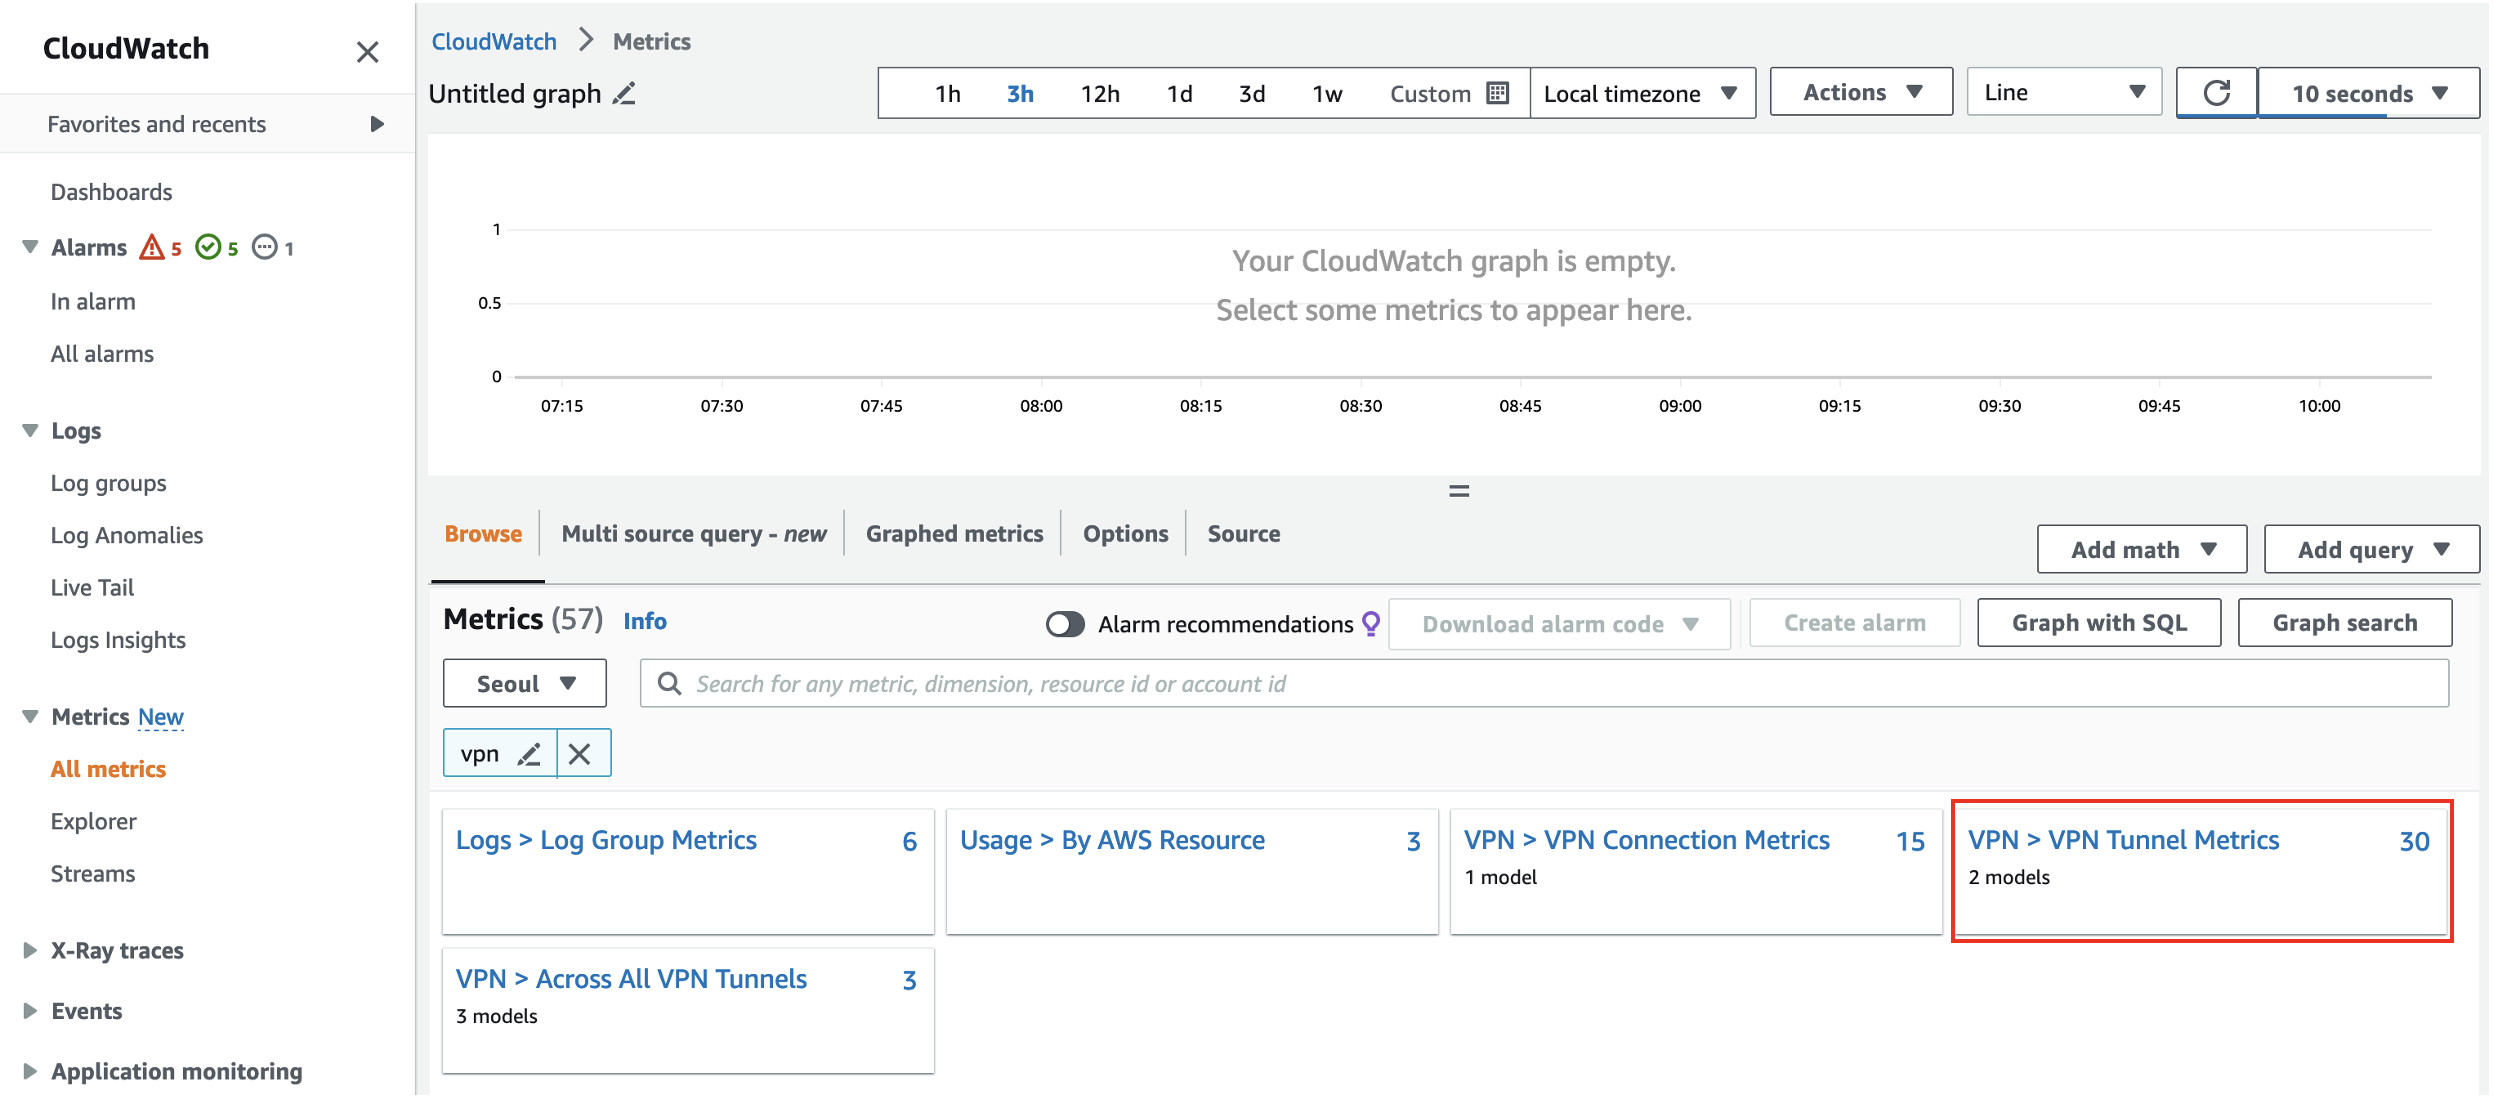The image size is (2494, 1096).
Task: Edit the vpn filter with pencil icon
Action: (x=529, y=754)
